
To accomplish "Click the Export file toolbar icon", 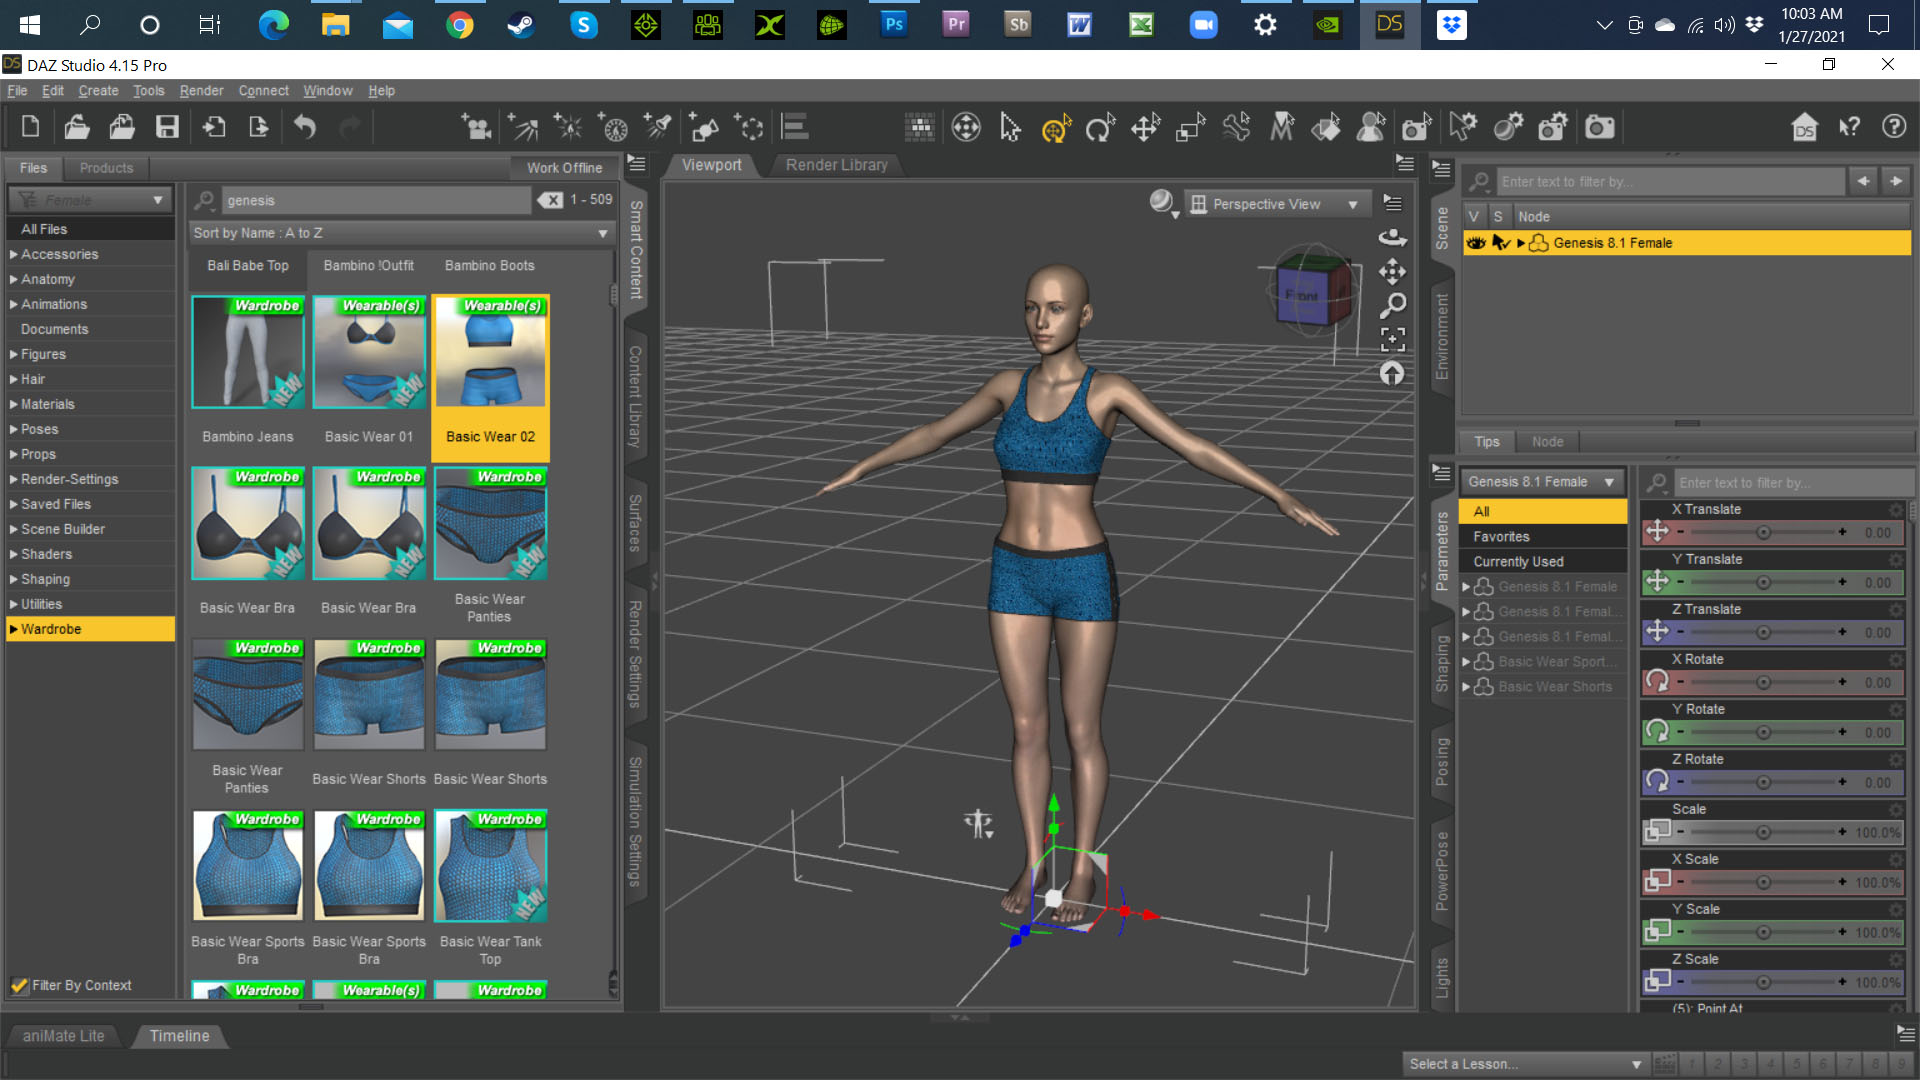I will point(258,127).
